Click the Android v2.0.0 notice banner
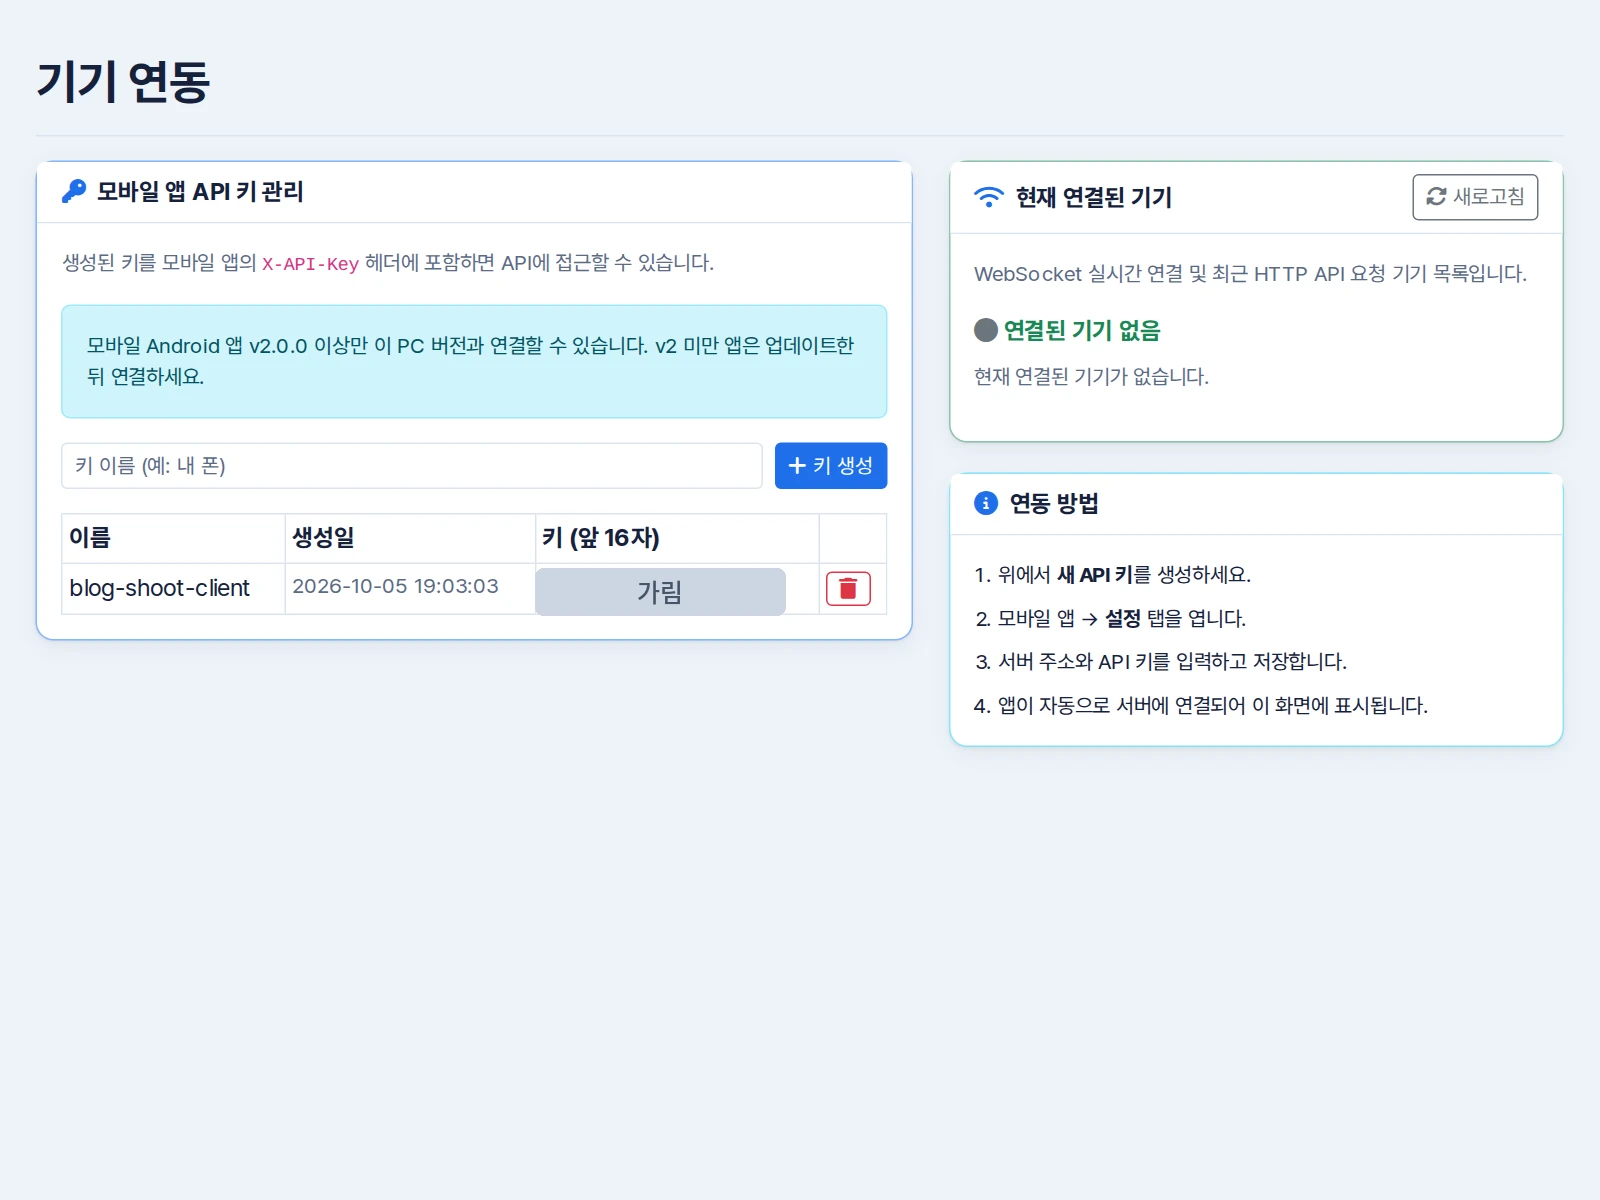 [x=474, y=361]
